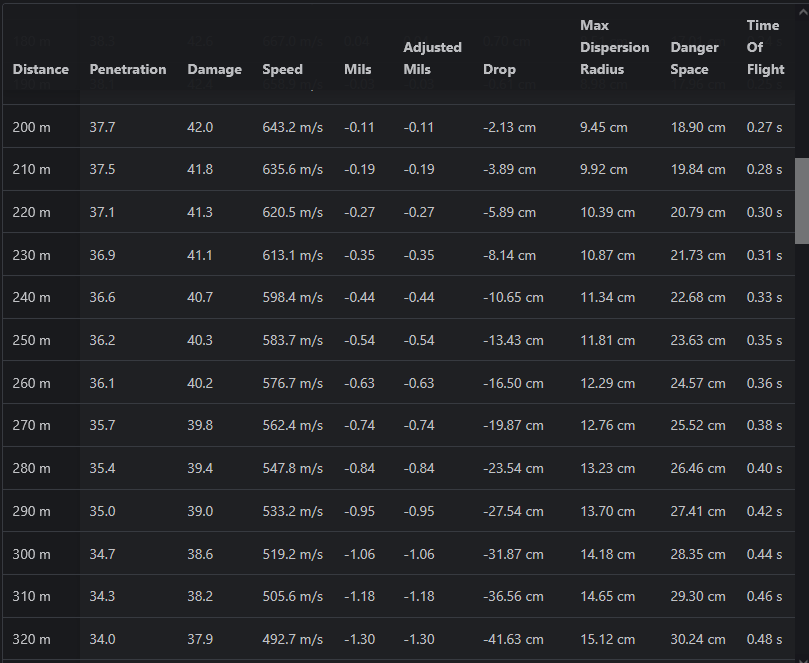809x663 pixels.
Task: Click the 38.2 damage value
Action: coord(200,596)
